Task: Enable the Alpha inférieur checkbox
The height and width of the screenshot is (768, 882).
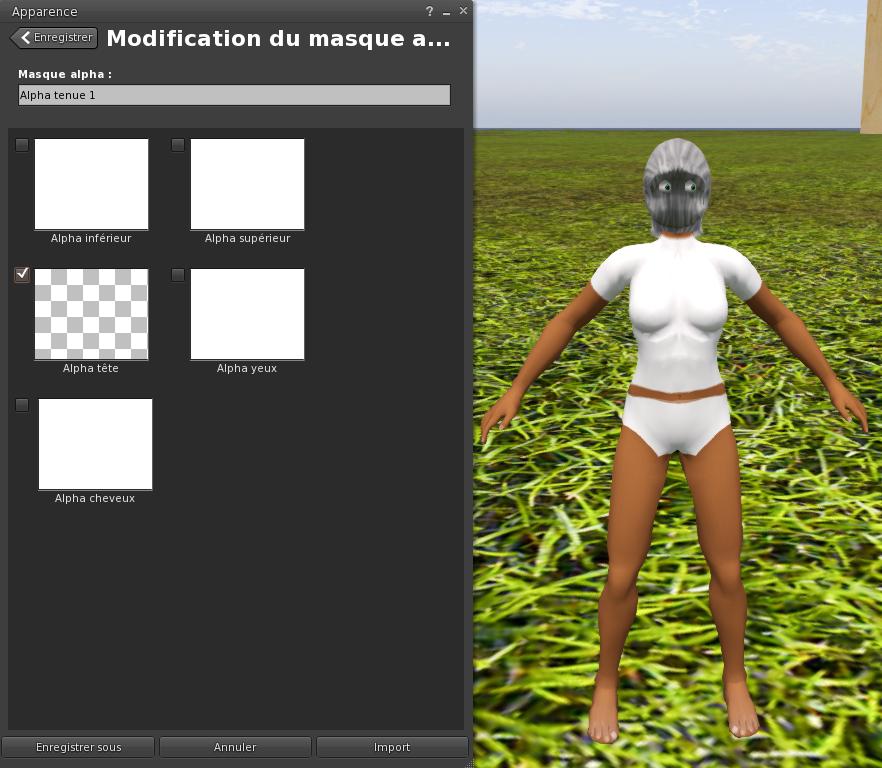Action: tap(22, 145)
